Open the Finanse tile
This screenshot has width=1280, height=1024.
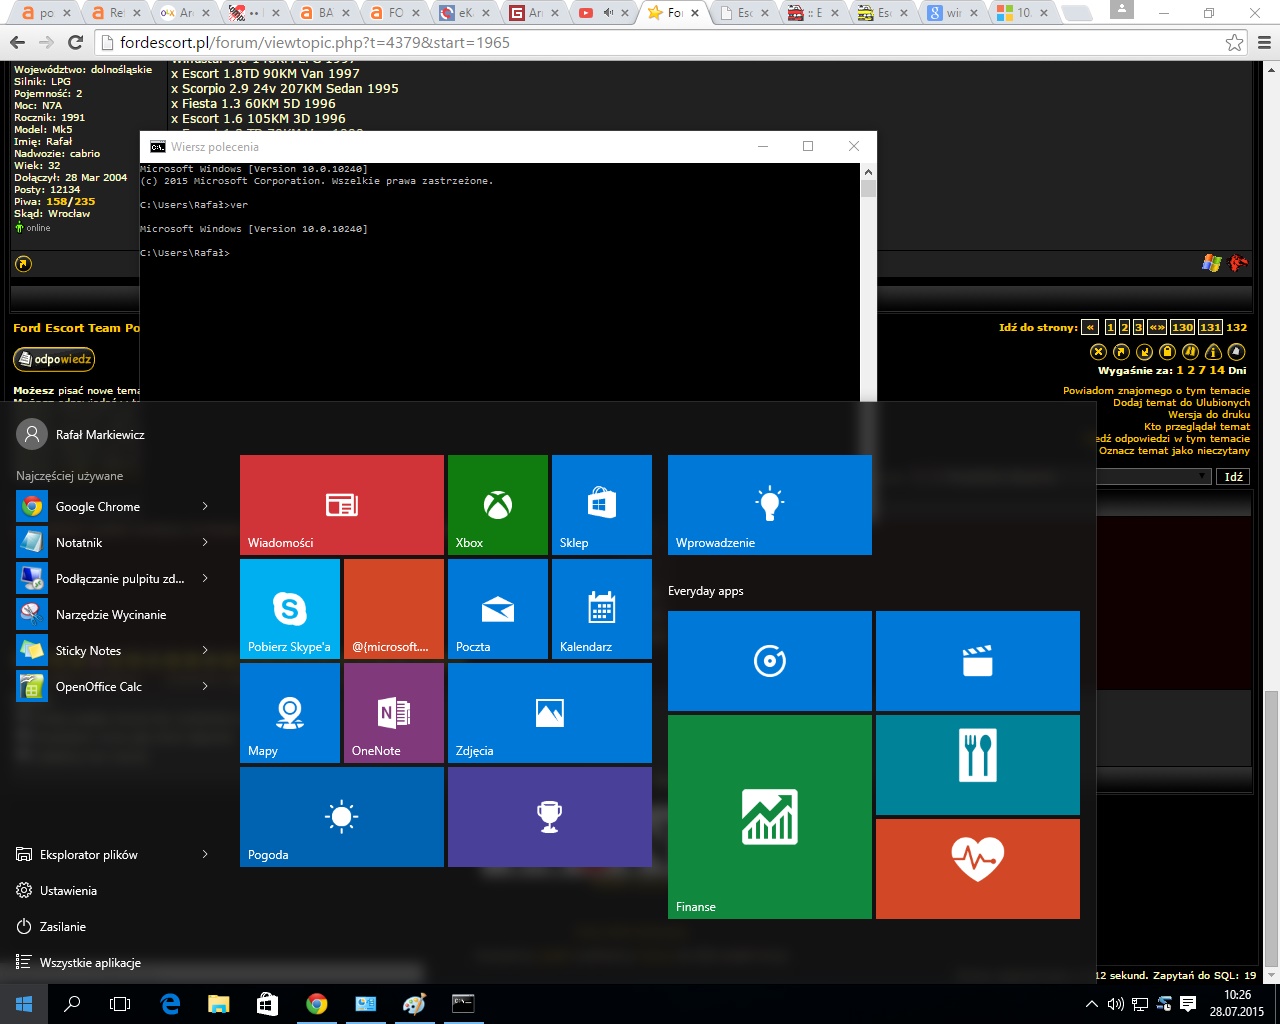769,817
